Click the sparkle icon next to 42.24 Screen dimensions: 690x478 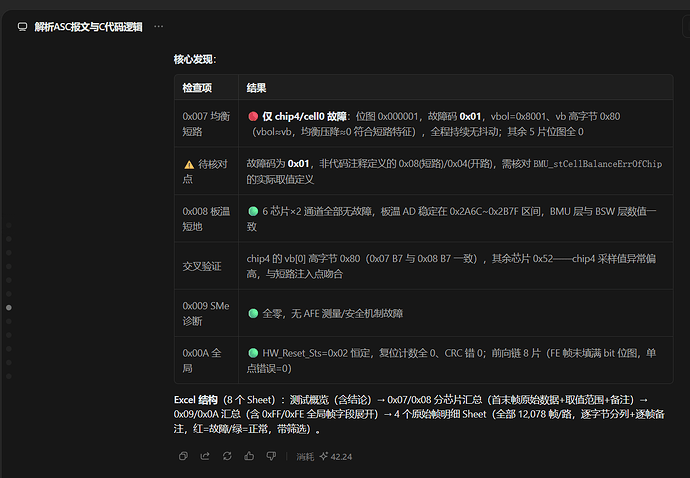pos(323,456)
